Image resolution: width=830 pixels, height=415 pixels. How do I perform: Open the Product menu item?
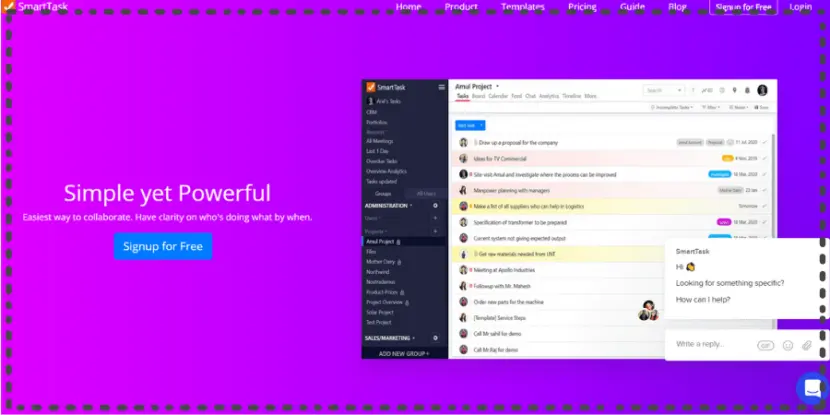[x=461, y=7]
